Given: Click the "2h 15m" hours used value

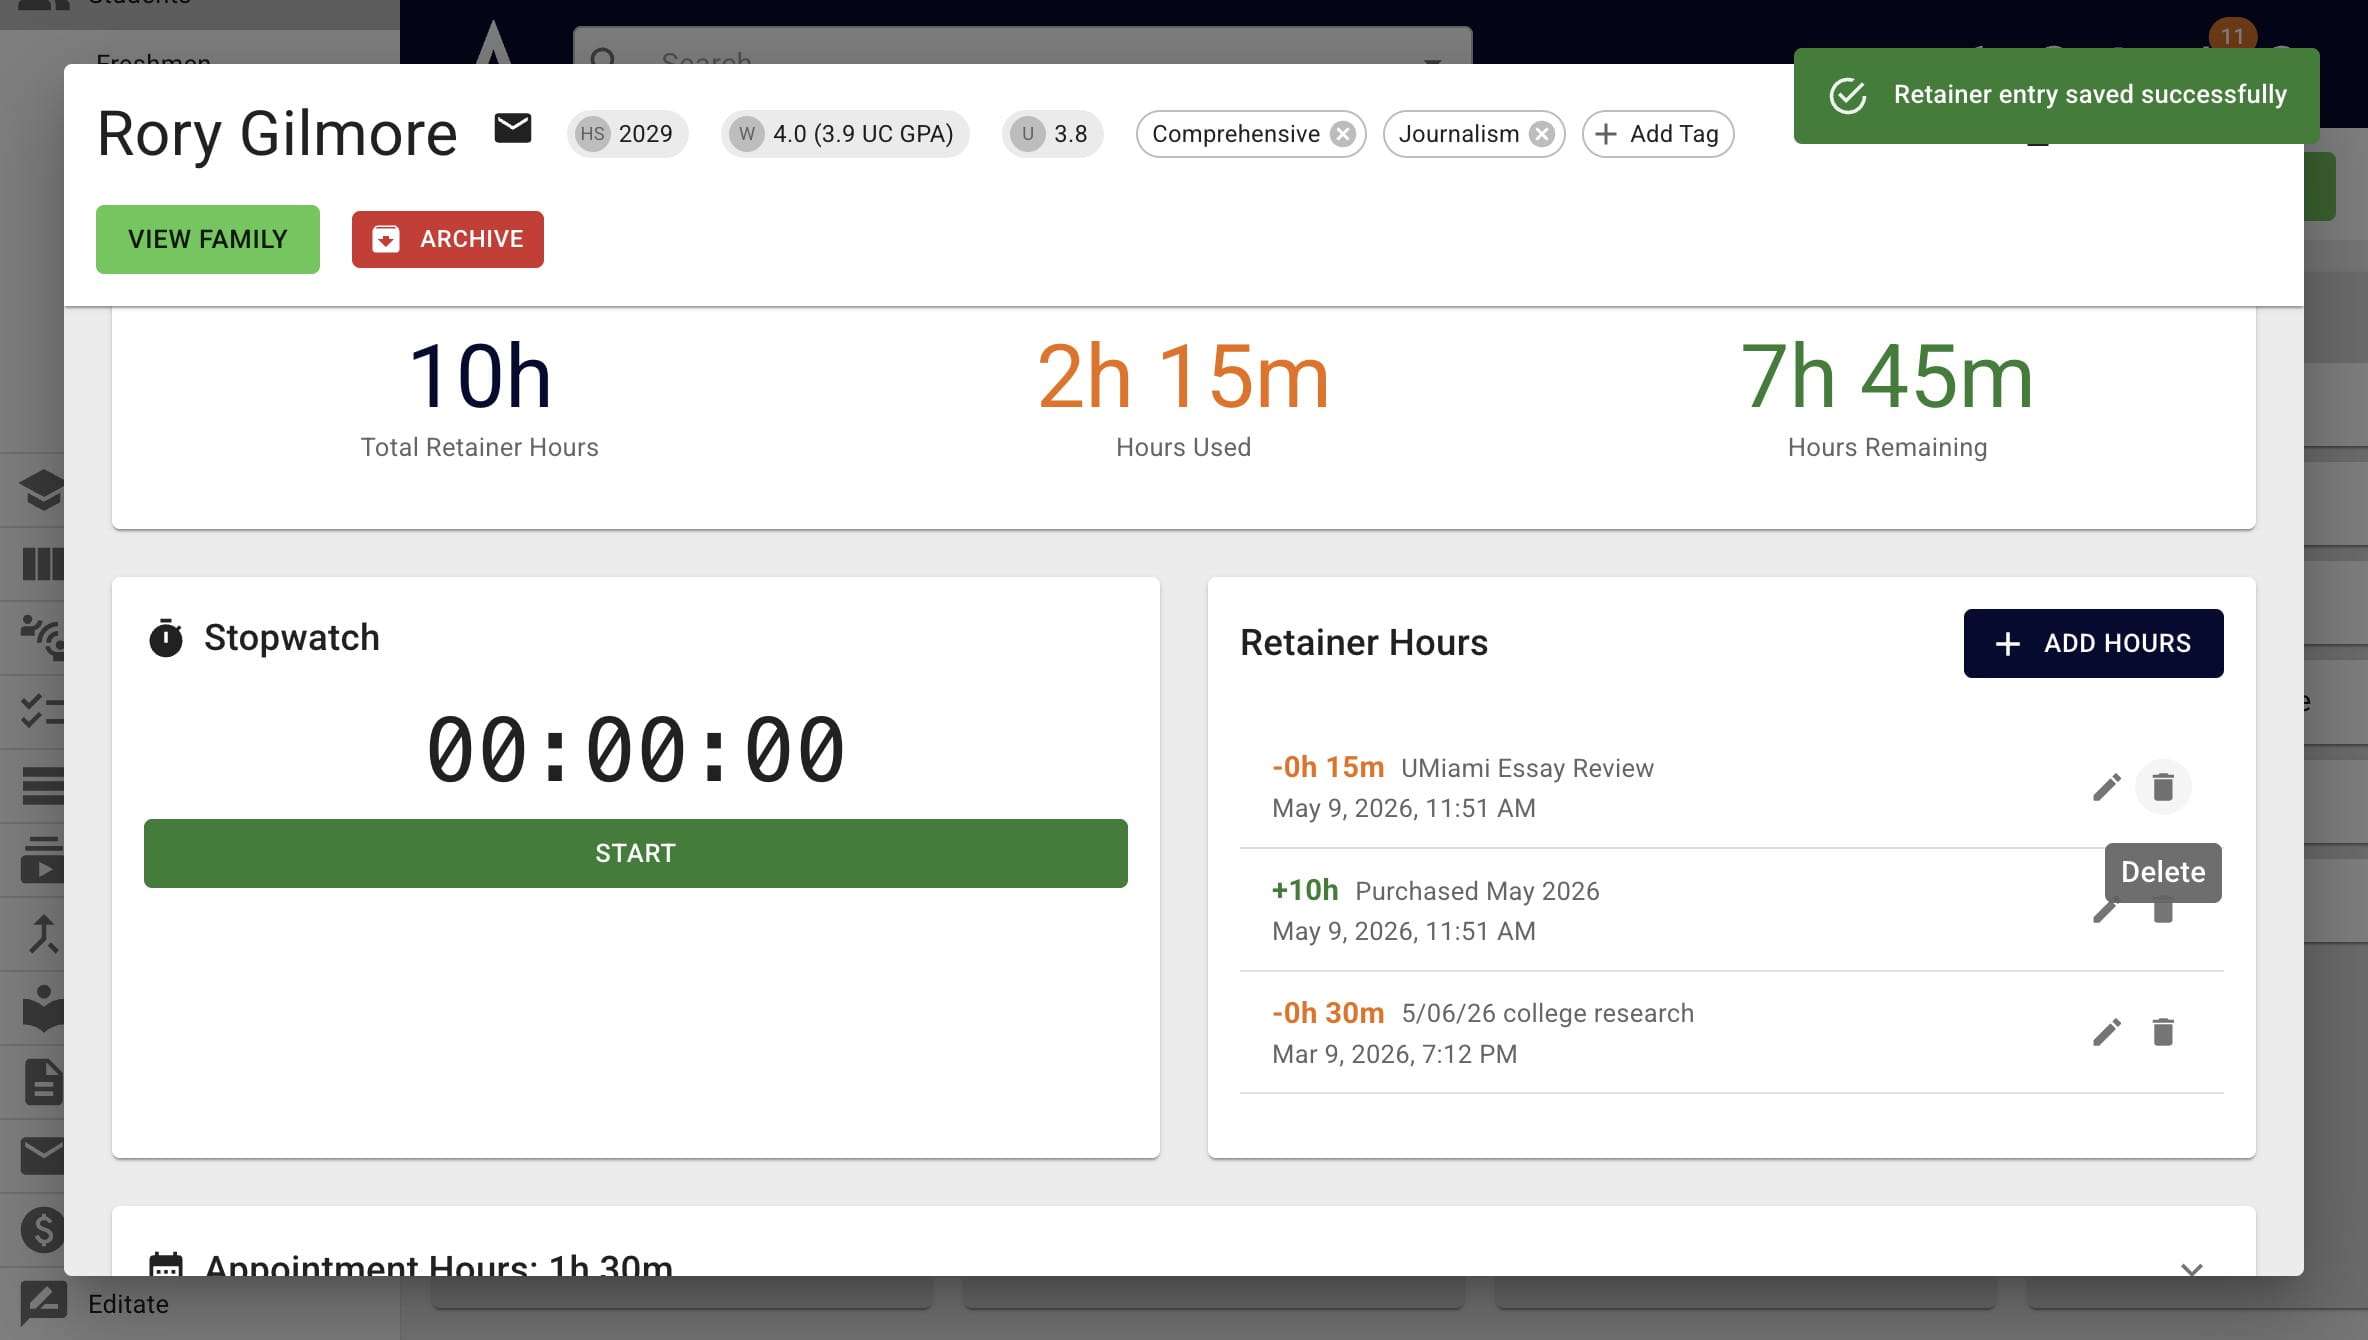Looking at the screenshot, I should point(1183,376).
